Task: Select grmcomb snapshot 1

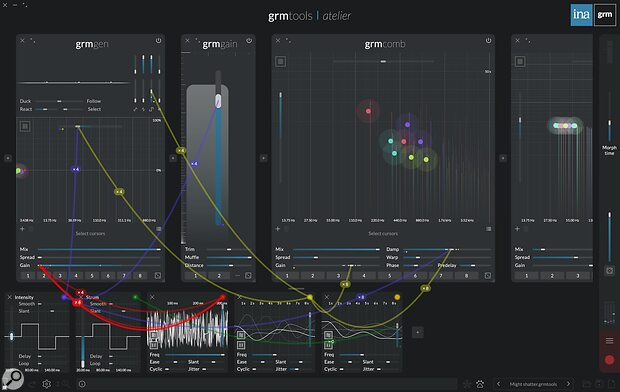Action: (287, 276)
